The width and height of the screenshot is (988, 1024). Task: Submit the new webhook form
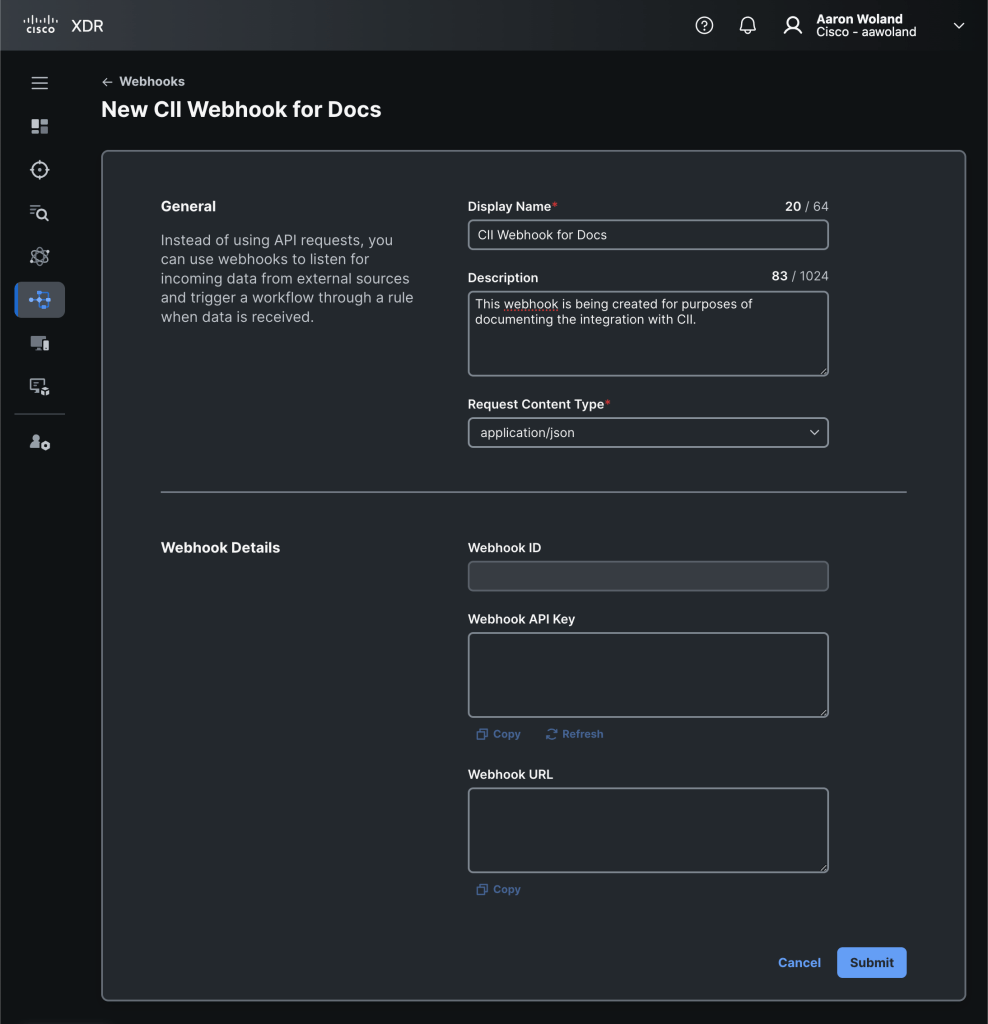click(x=871, y=962)
